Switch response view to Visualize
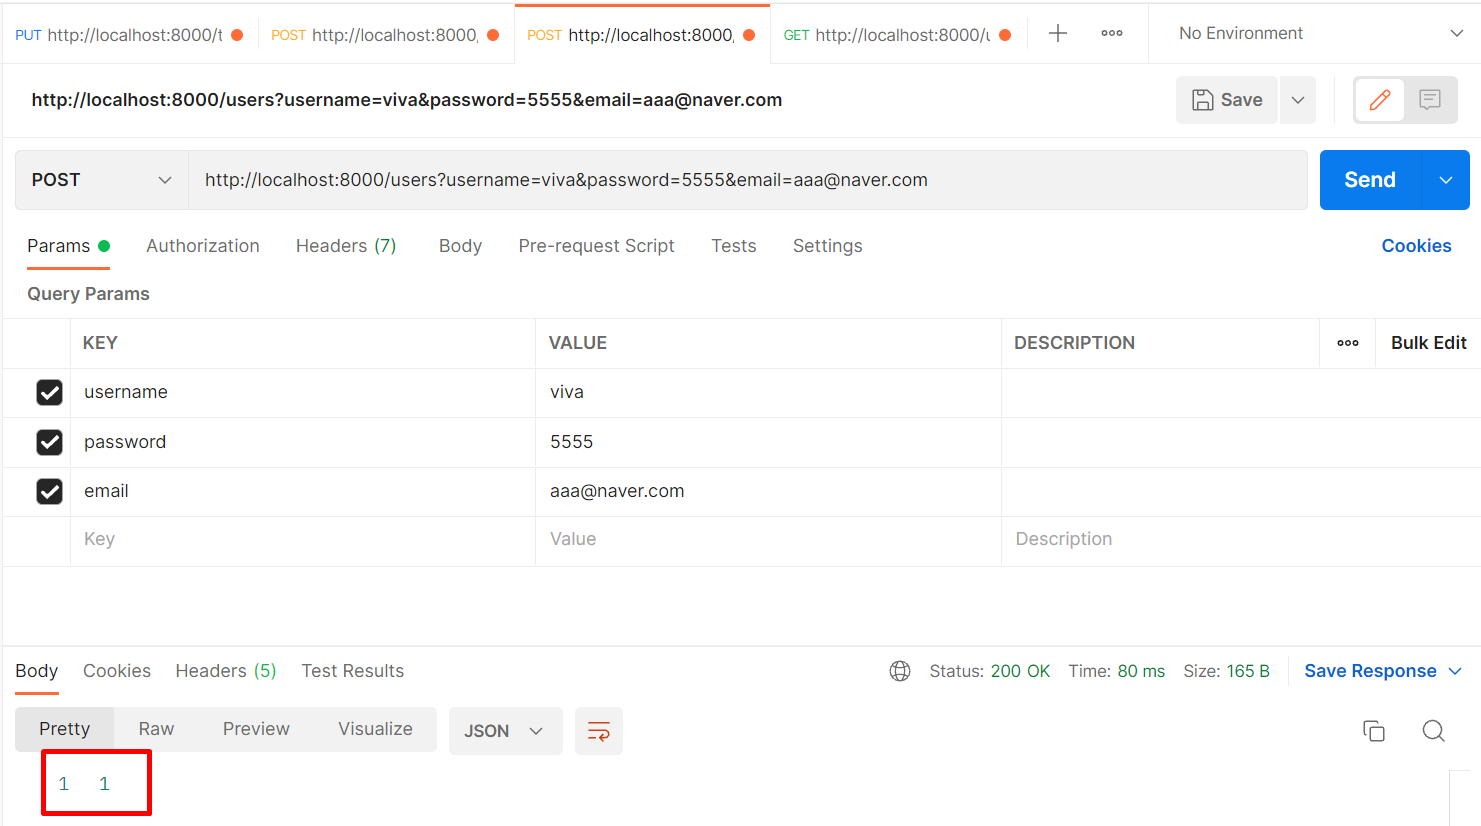 point(375,729)
